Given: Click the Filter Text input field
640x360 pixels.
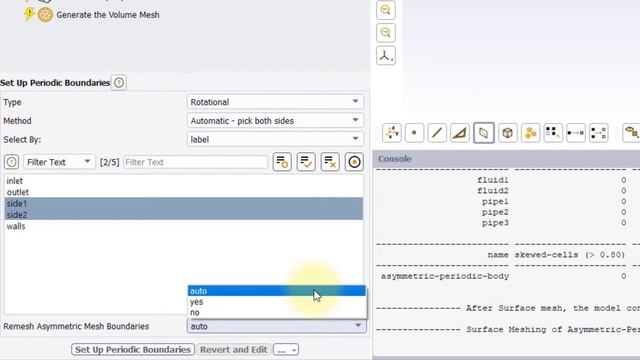Looking at the screenshot, I should click(x=196, y=162).
